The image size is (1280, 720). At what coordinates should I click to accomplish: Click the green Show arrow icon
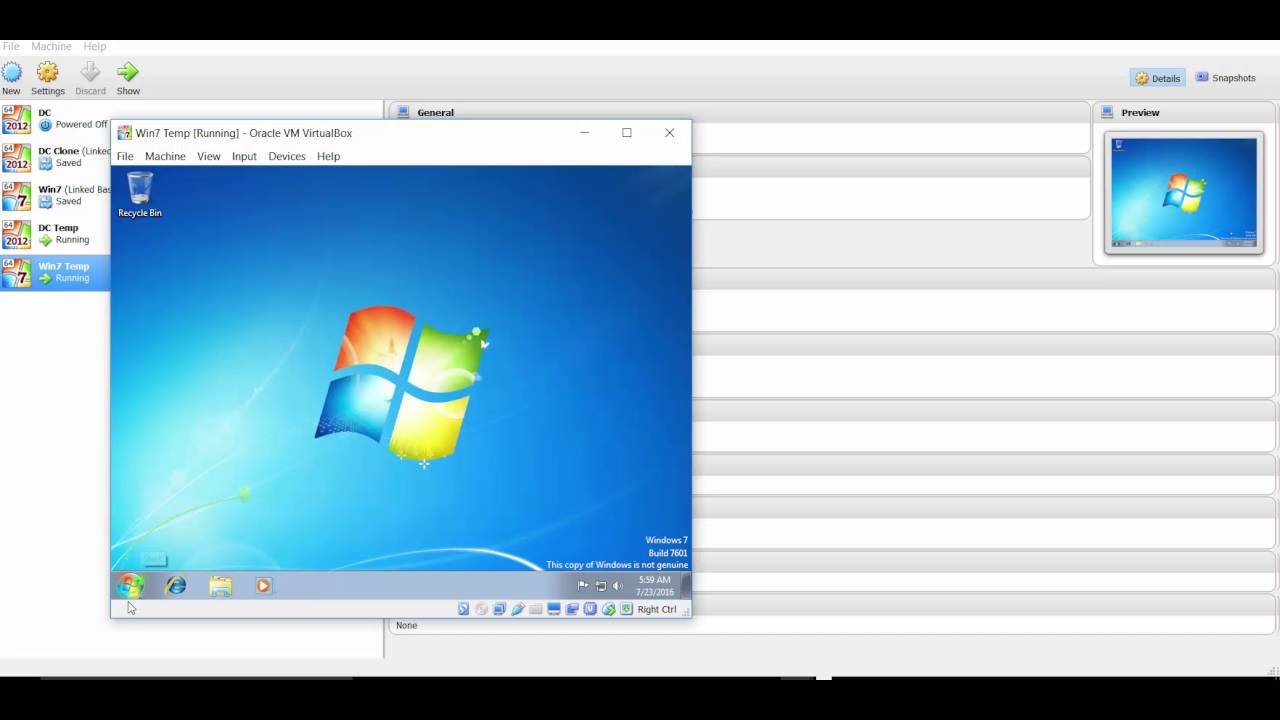(x=128, y=72)
